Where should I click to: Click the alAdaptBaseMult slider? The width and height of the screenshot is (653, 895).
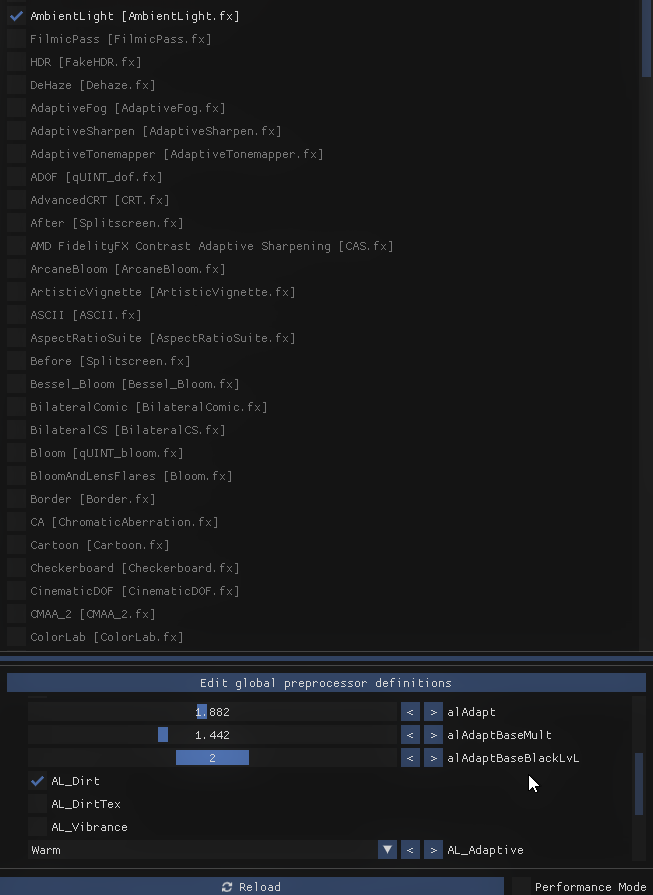pyautogui.click(x=212, y=735)
